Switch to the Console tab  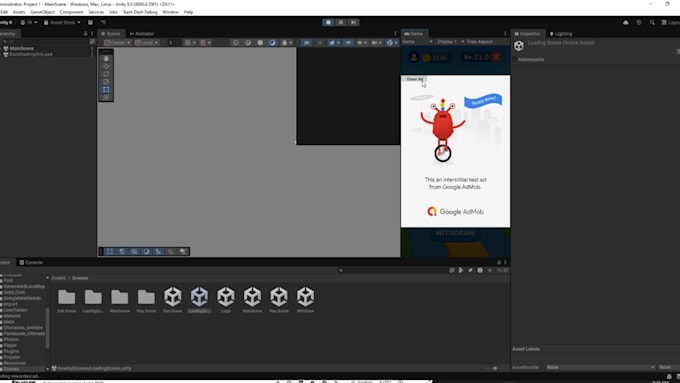[x=31, y=262]
